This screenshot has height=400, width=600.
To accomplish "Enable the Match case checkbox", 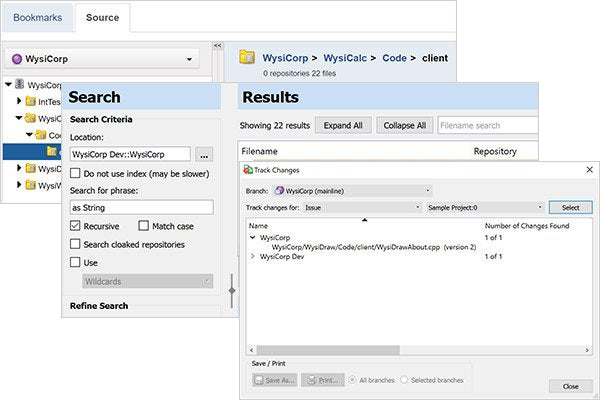I will click(x=143, y=226).
